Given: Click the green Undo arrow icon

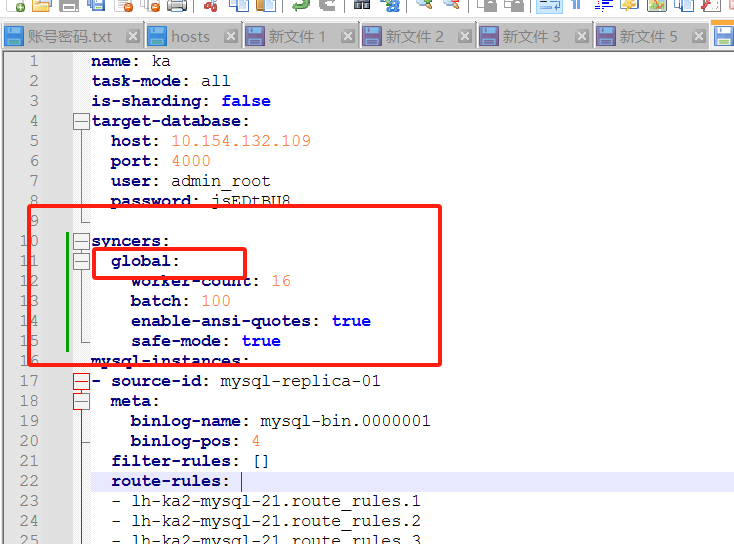Looking at the screenshot, I should [x=300, y=6].
